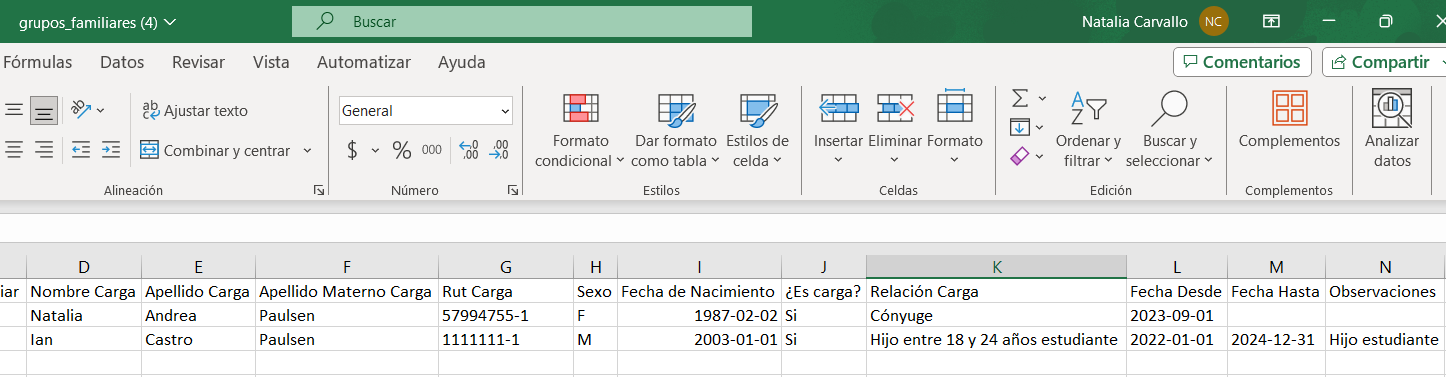The height and width of the screenshot is (377, 1446).
Task: Select the 'Hijo estudiante' observations cell
Action: [1385, 340]
